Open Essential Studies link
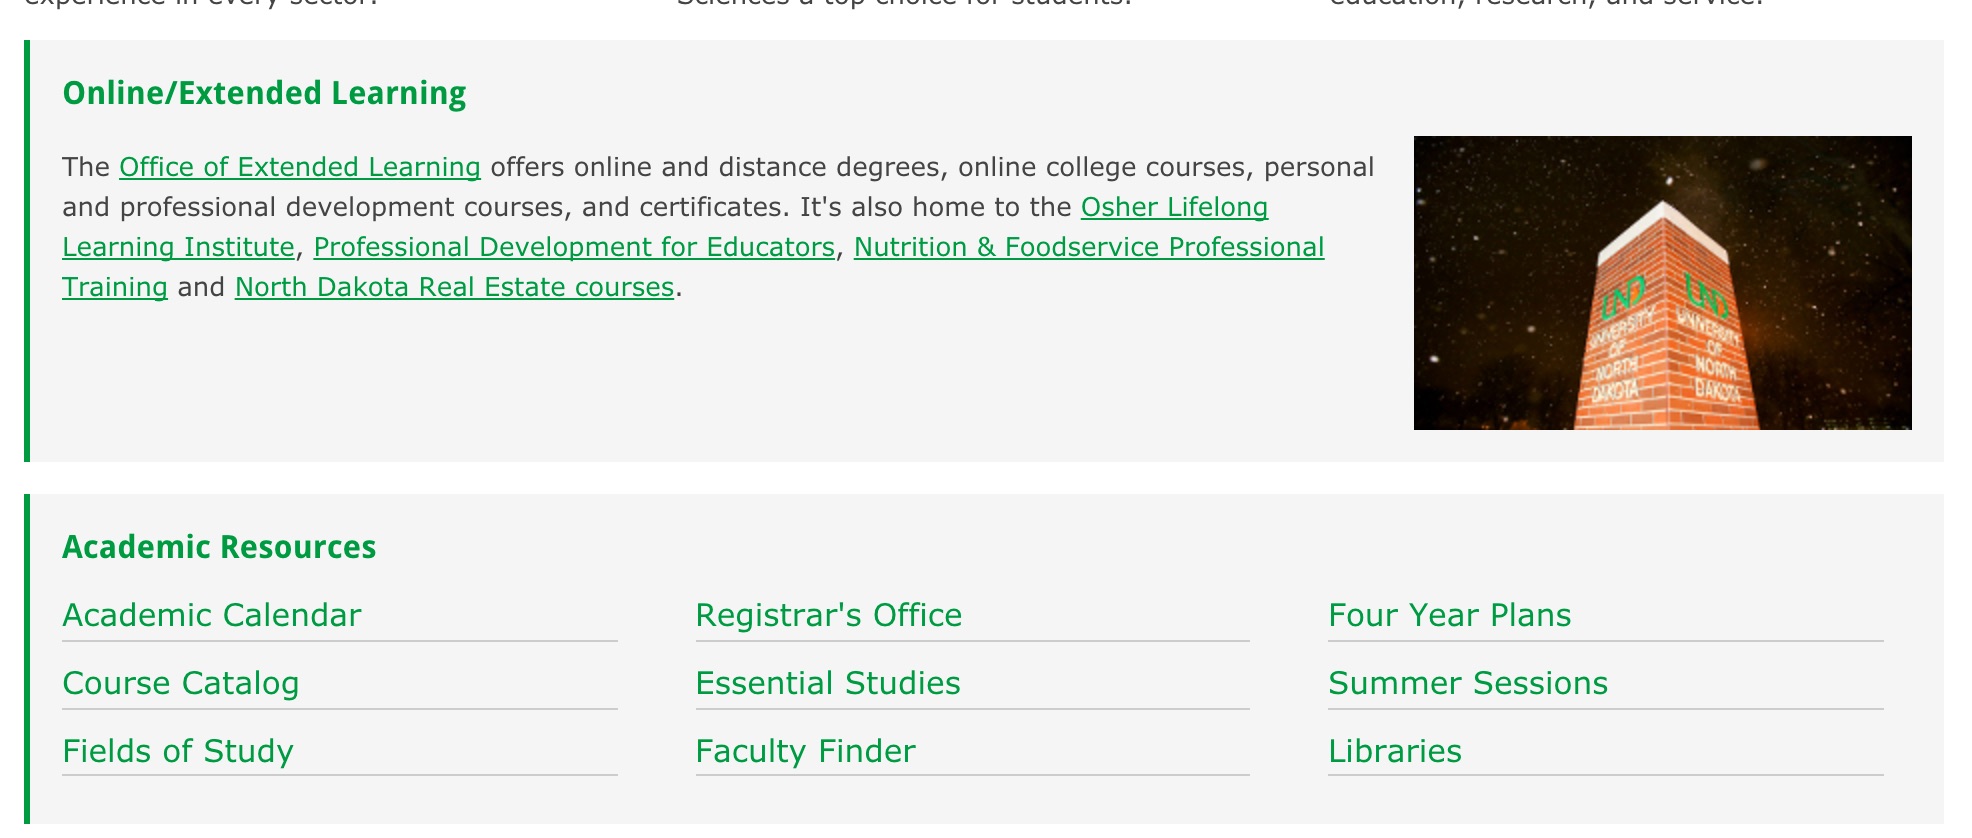This screenshot has height=838, width=1972. 827,683
